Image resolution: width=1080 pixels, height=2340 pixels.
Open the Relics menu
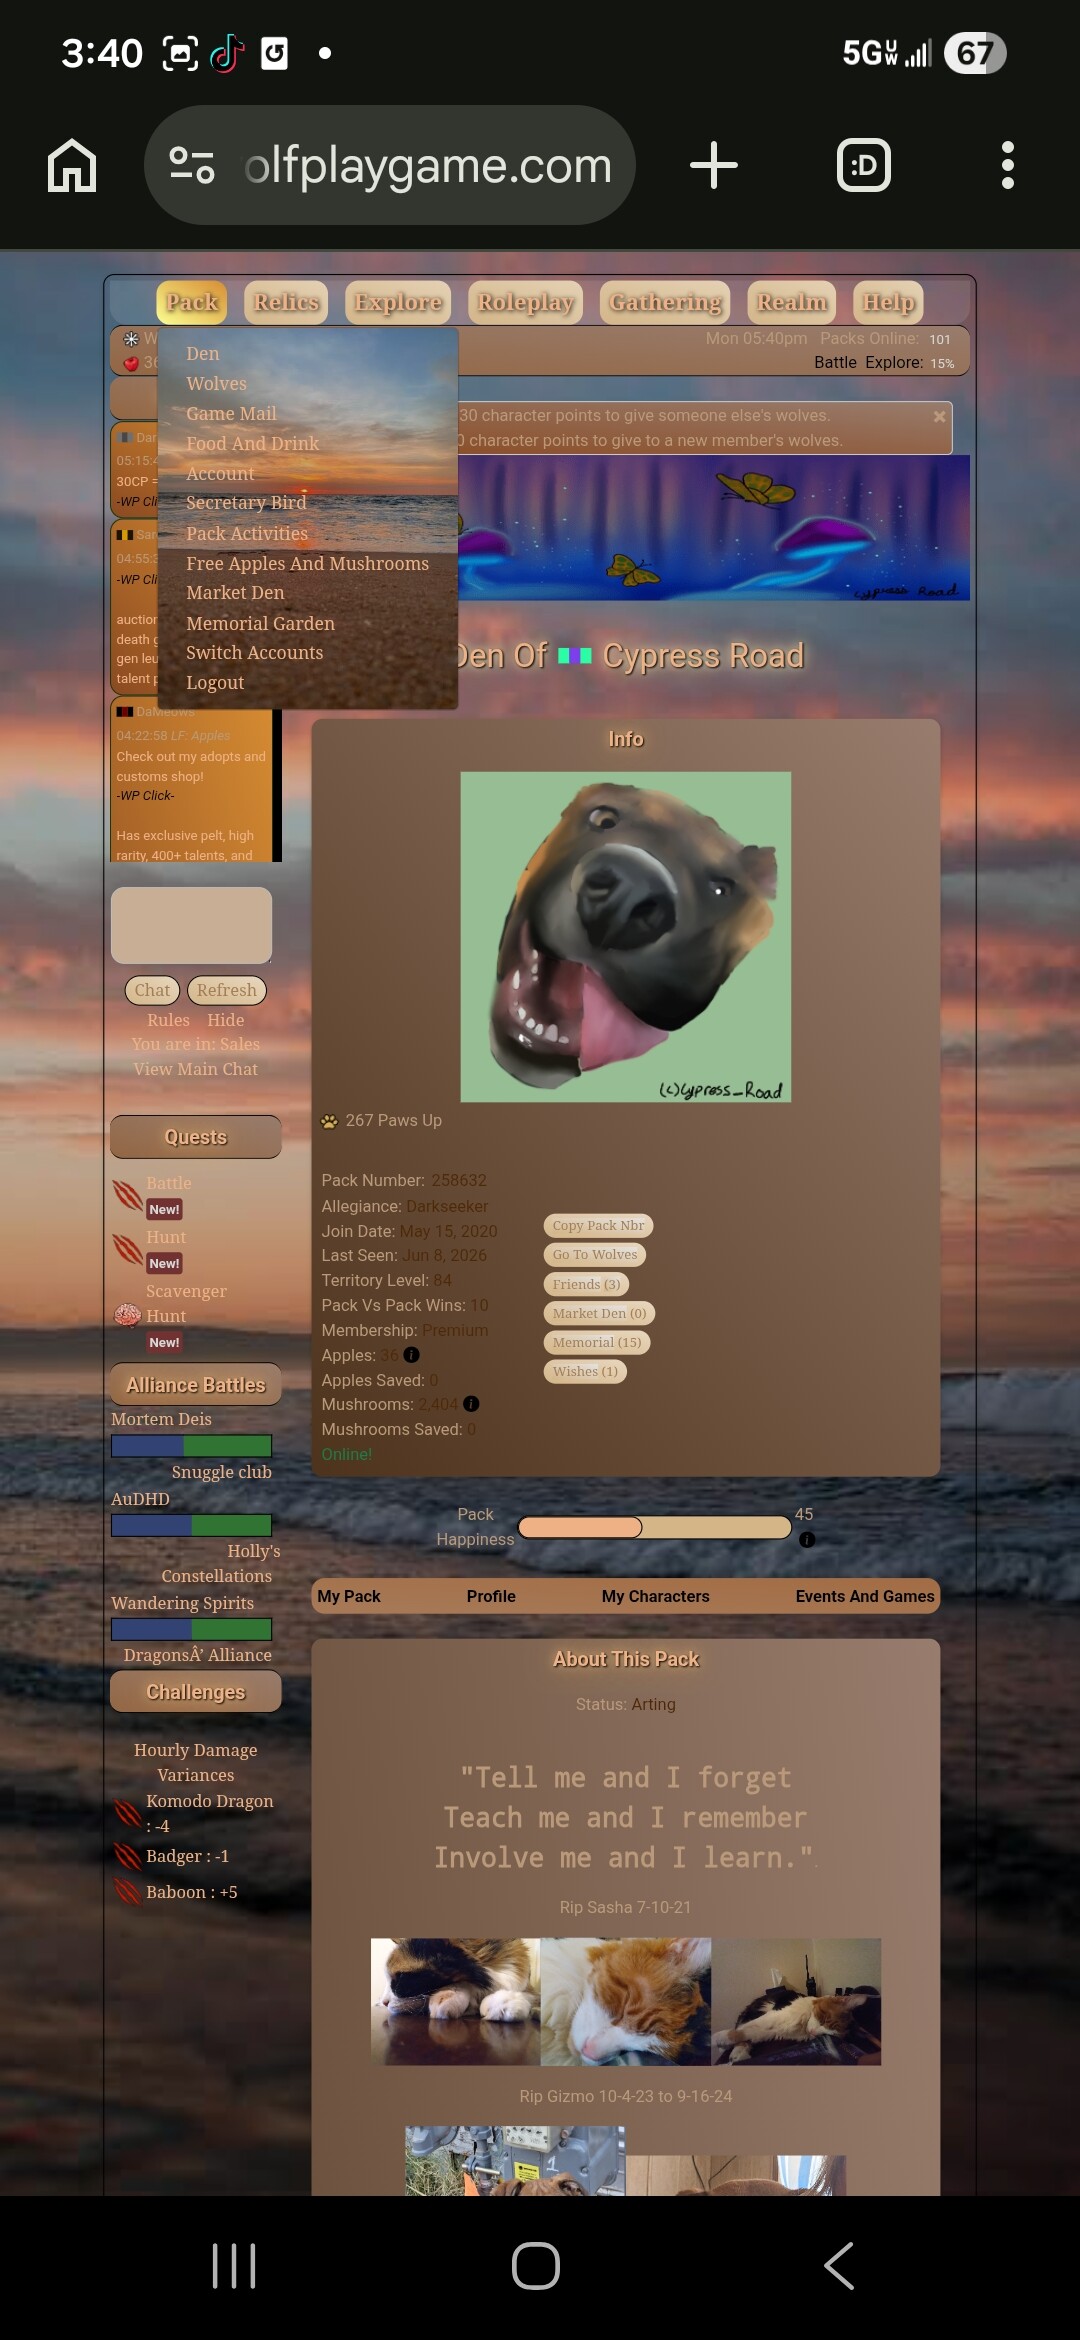tap(286, 302)
